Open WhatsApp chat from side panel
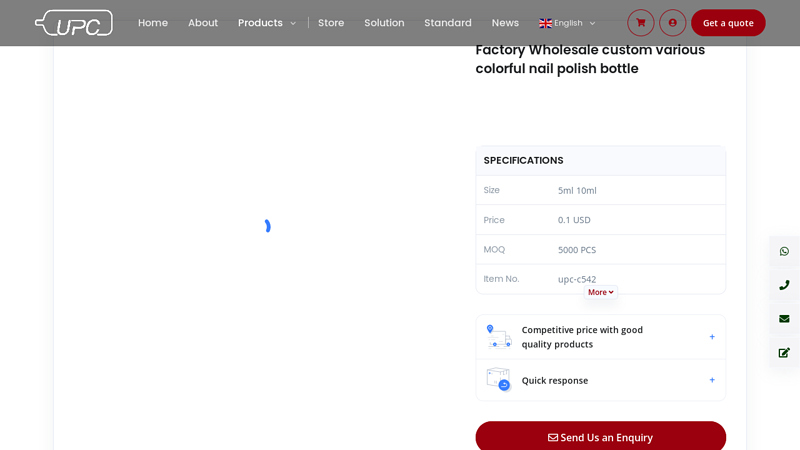The width and height of the screenshot is (800, 450). [784, 252]
